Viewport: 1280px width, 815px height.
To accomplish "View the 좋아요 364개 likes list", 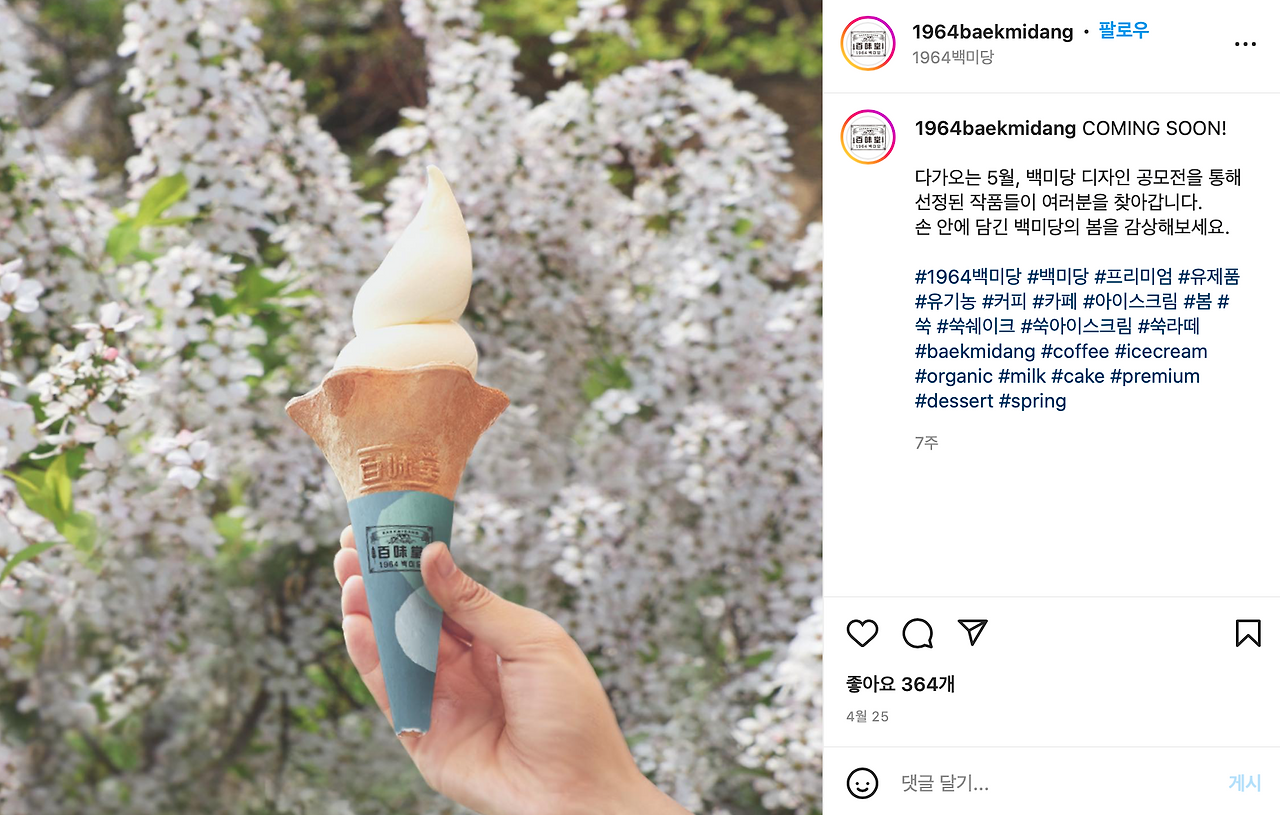I will [x=900, y=684].
